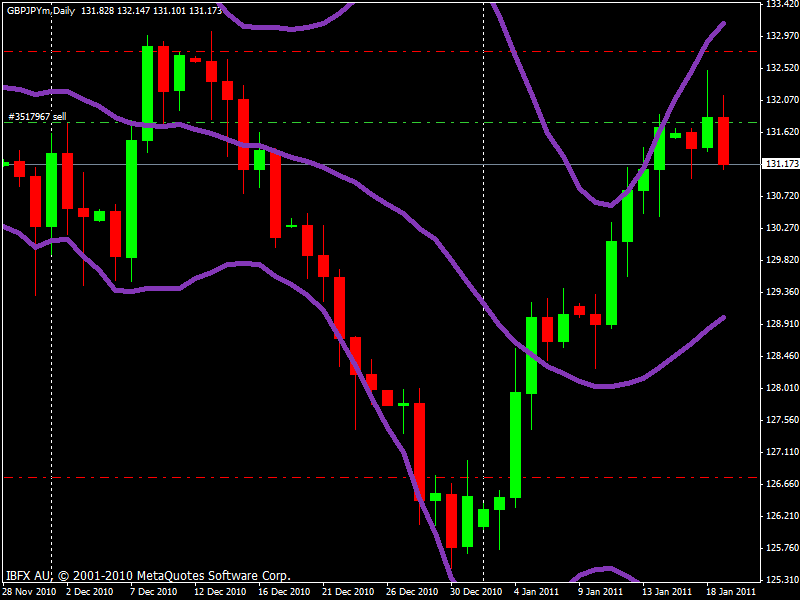Click the 132.970 price axis label
This screenshot has width=800, height=600.
tap(783, 36)
